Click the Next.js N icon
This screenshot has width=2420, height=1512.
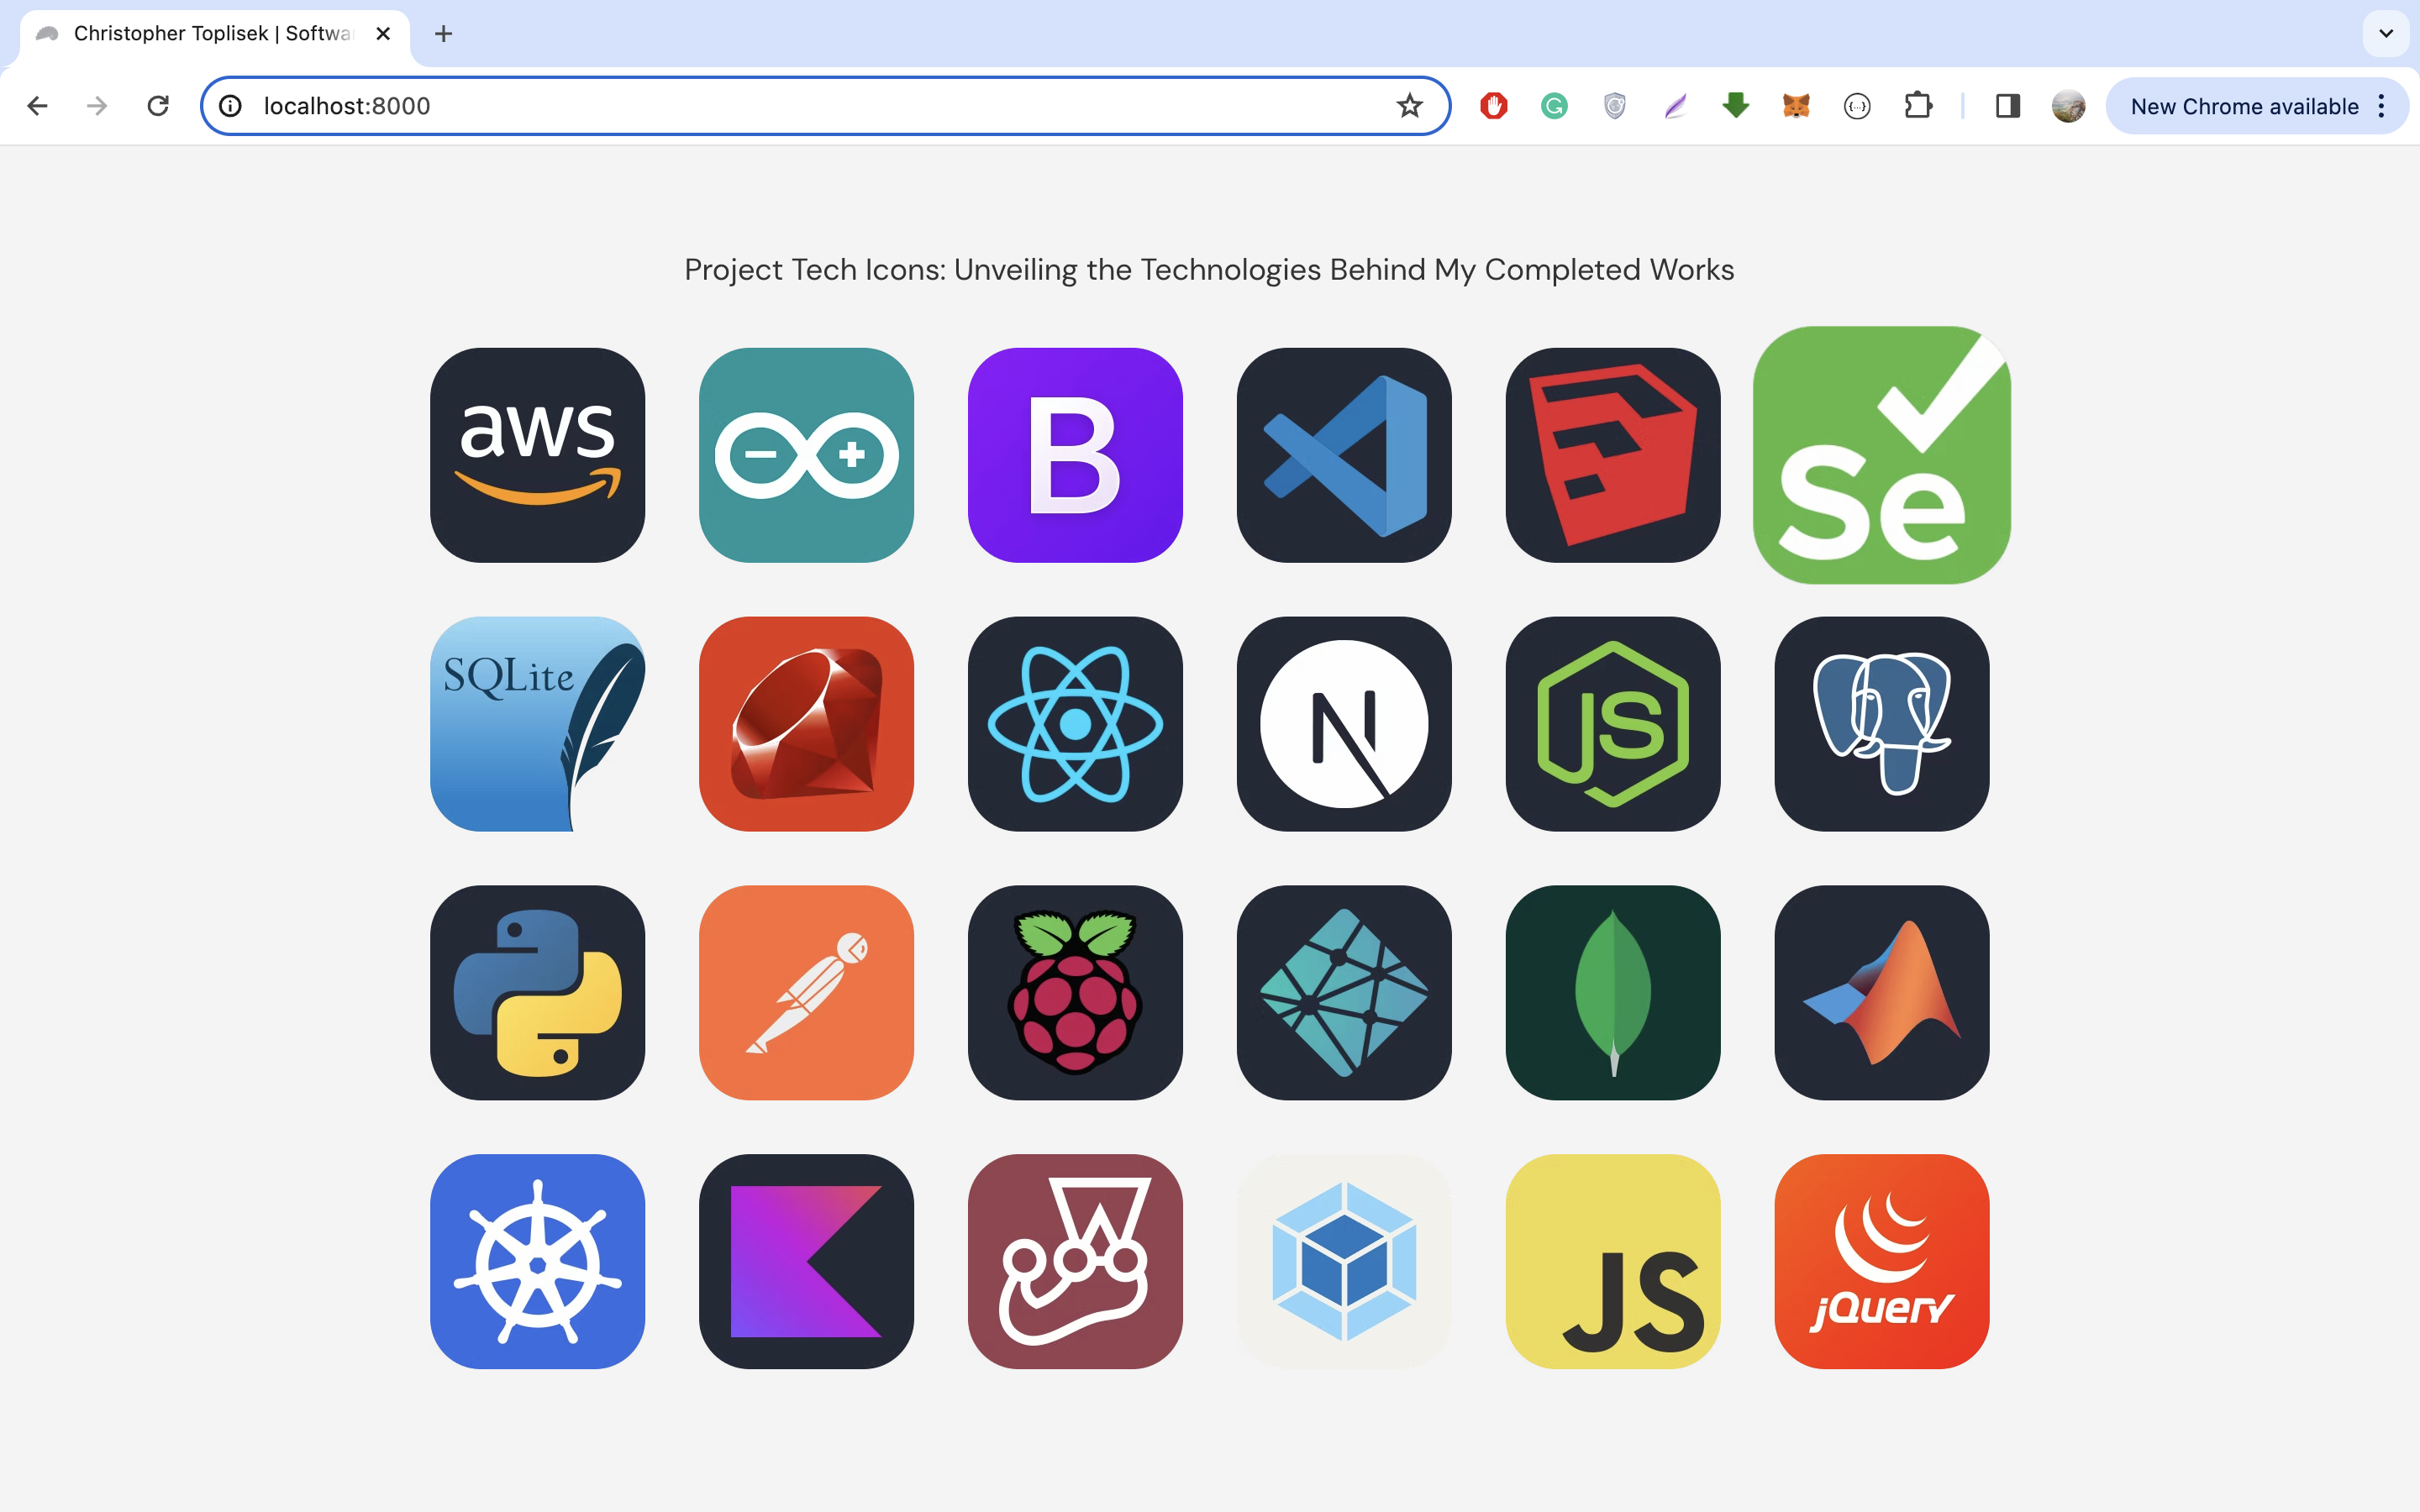(x=1344, y=723)
